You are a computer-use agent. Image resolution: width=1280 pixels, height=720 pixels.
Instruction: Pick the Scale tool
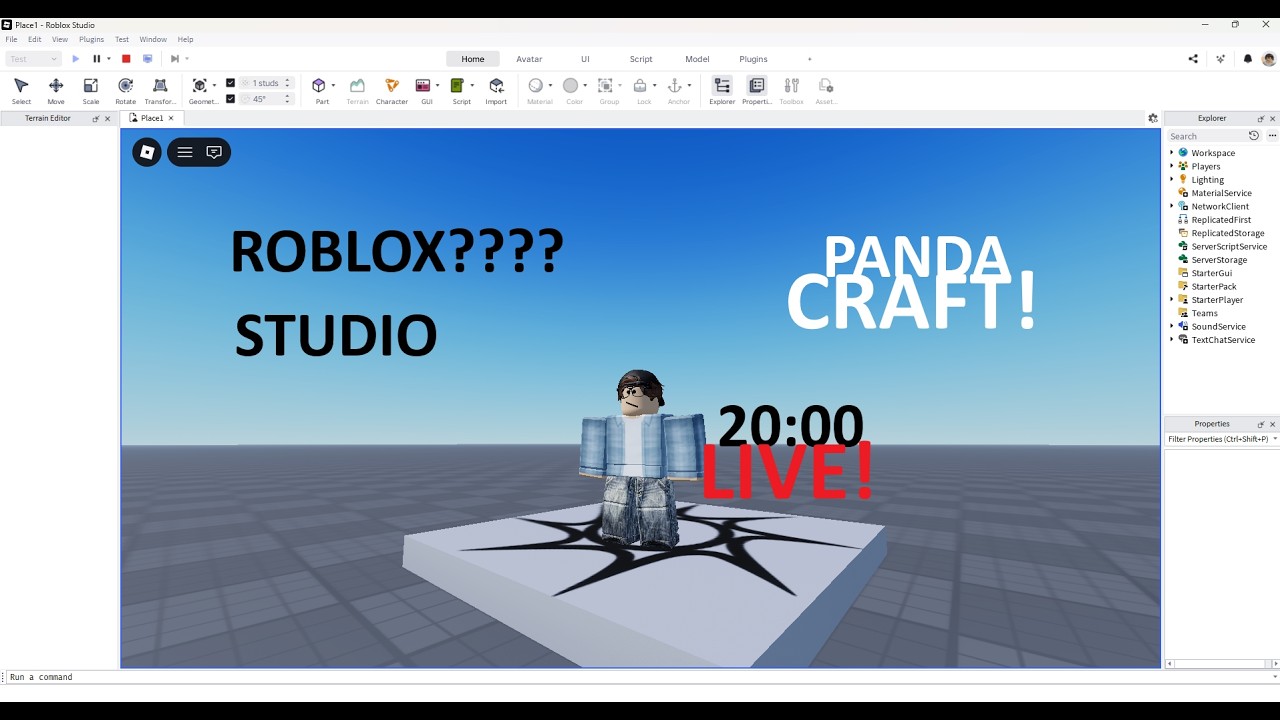pos(91,91)
